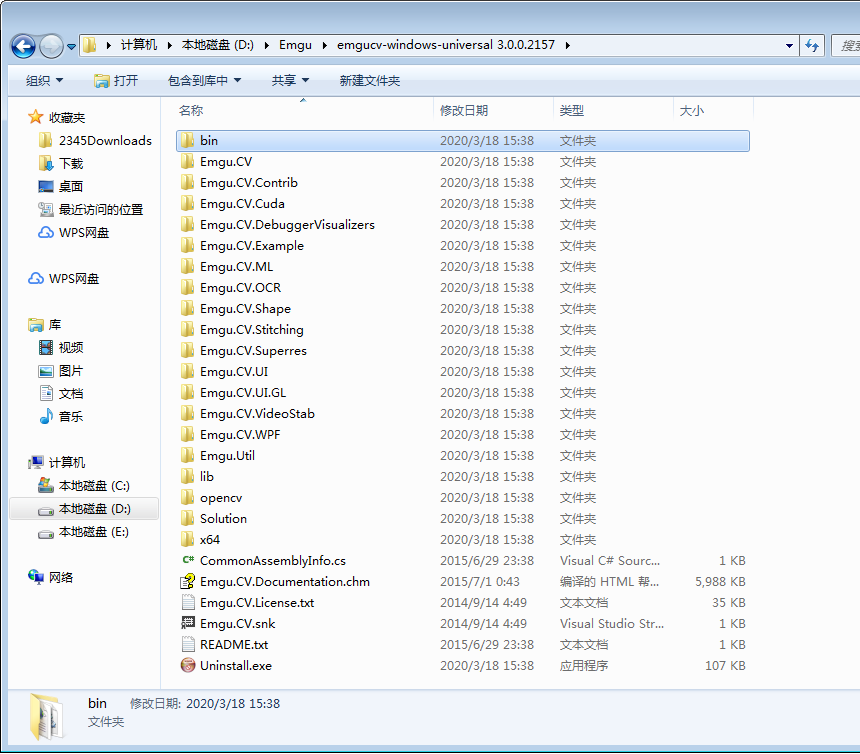Open 图片 library
860x754 pixels.
pyautogui.click(x=61, y=371)
